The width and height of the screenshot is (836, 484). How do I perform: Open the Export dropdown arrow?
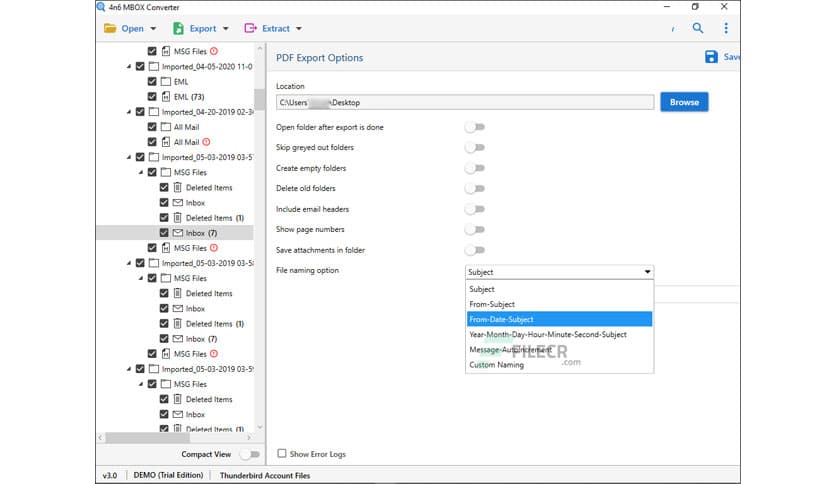coord(226,29)
